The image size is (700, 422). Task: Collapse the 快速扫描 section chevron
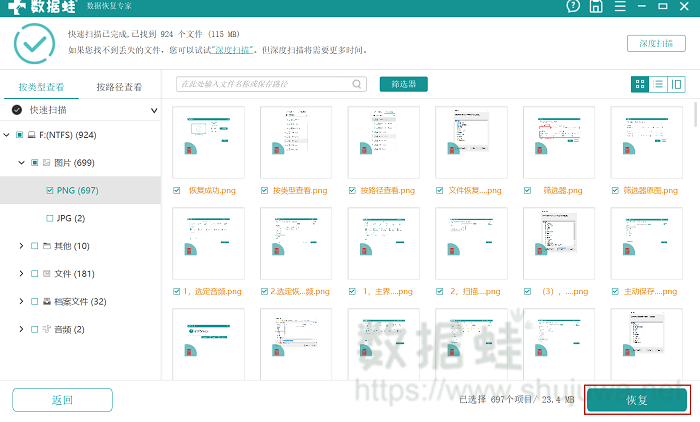click(154, 110)
